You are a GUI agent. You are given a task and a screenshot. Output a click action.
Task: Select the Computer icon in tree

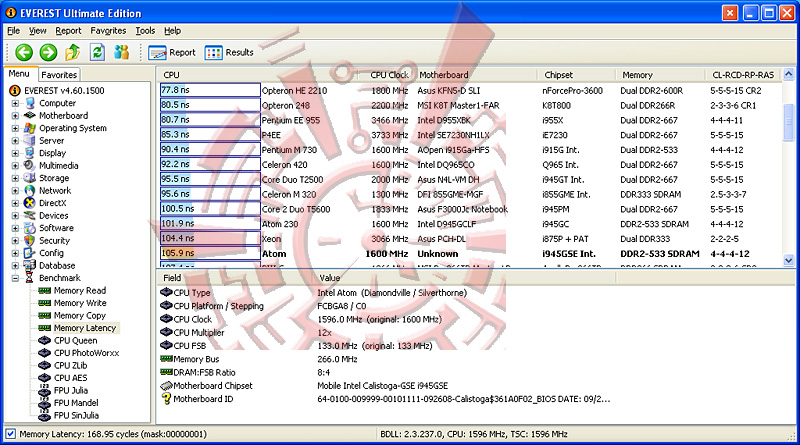[30, 103]
